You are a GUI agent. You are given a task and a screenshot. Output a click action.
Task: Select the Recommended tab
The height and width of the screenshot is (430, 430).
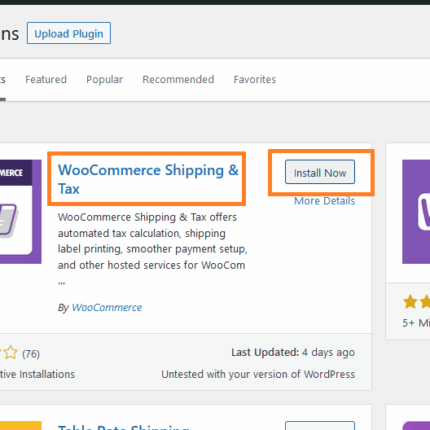coord(178,80)
